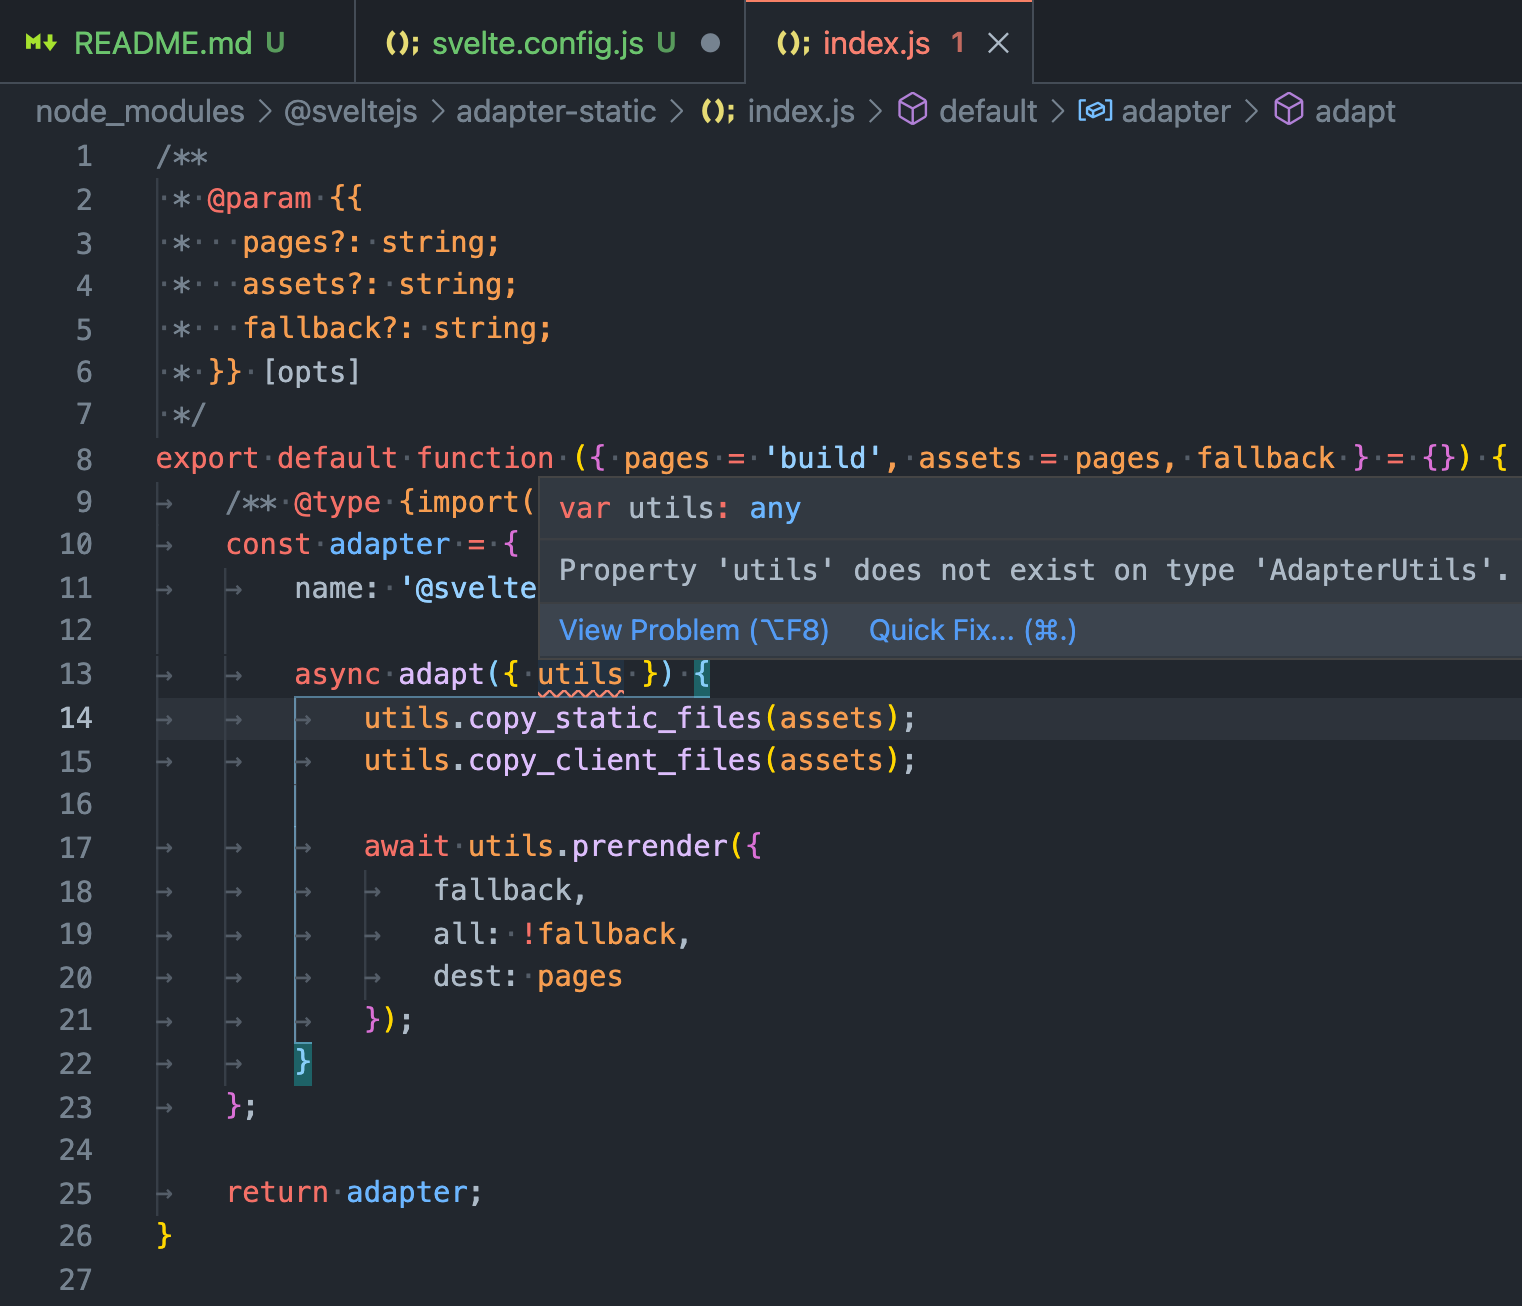Select the Markdown icon on README.md tab
This screenshot has width=1522, height=1306.
point(43,42)
